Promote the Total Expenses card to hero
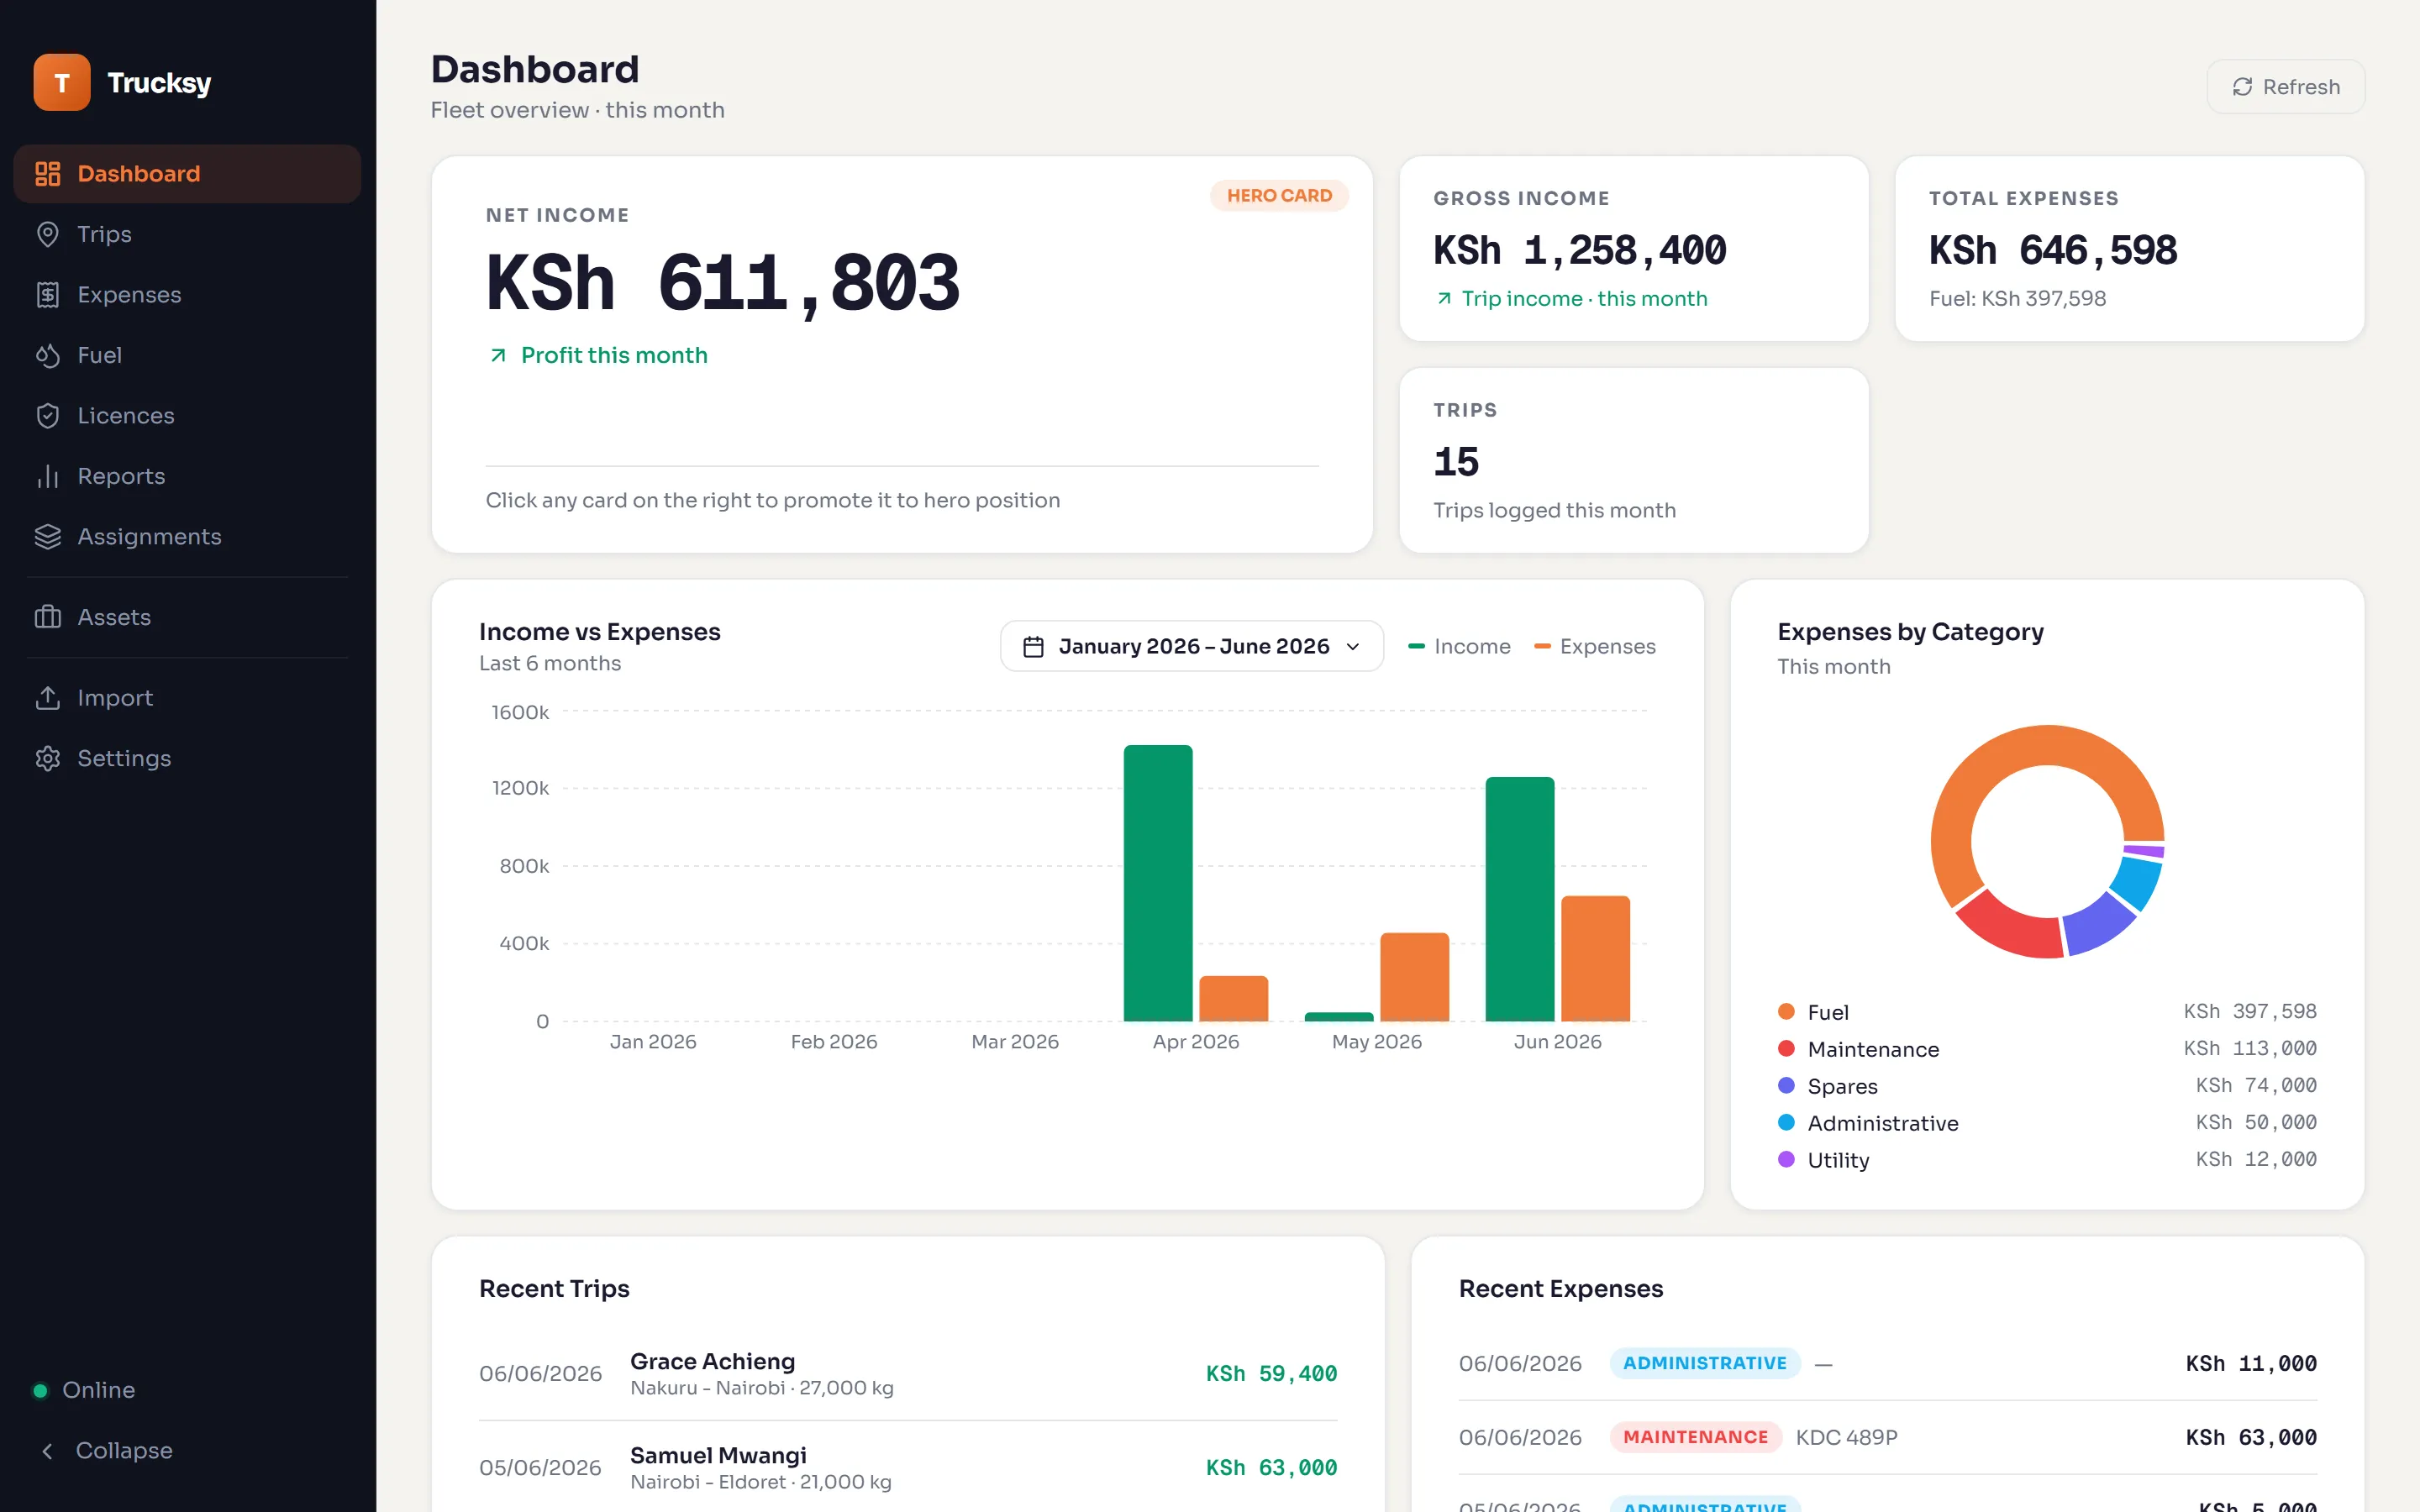 (x=2129, y=248)
